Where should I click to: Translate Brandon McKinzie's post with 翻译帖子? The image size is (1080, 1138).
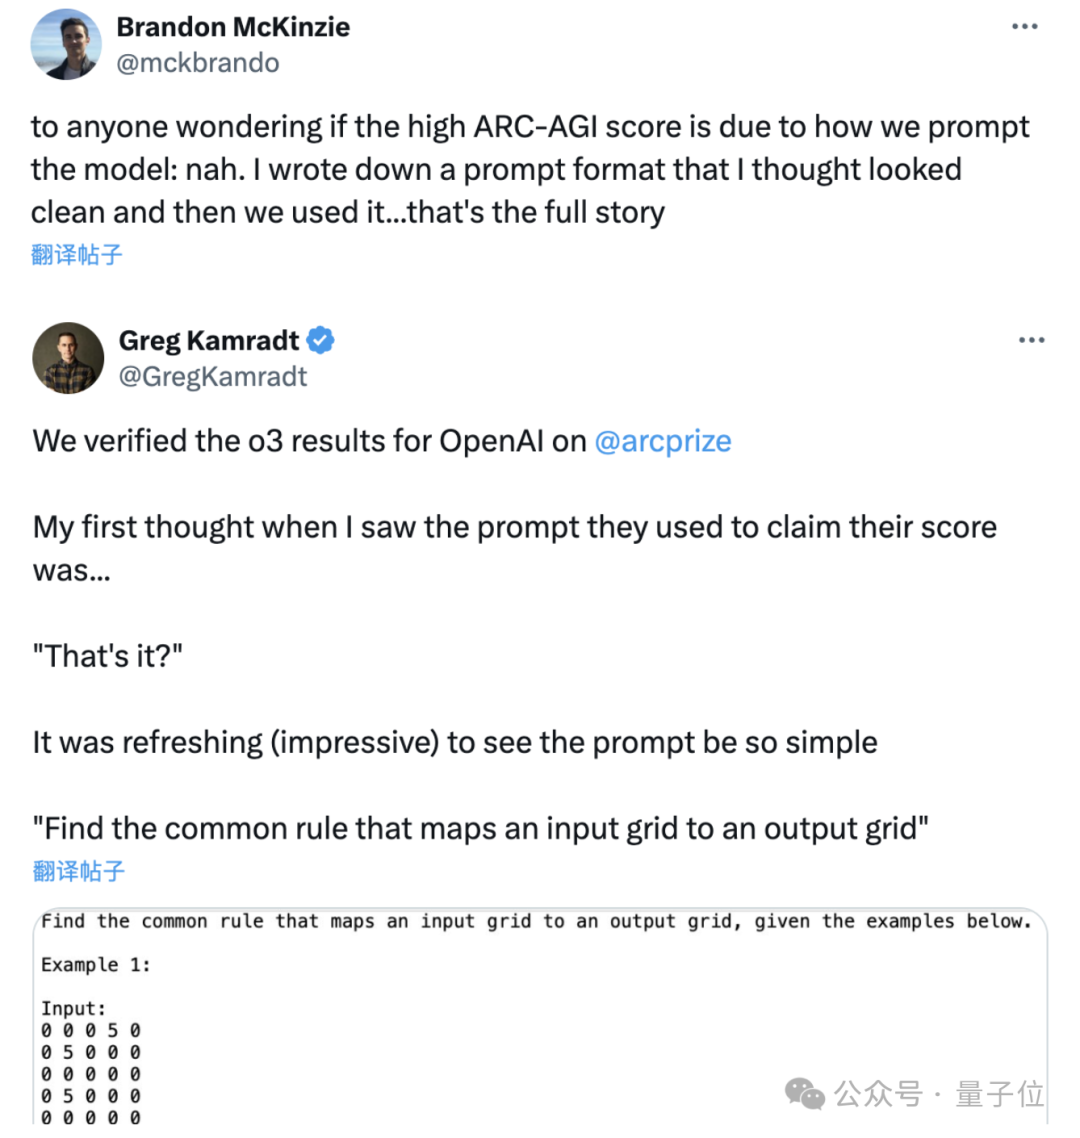click(x=76, y=255)
